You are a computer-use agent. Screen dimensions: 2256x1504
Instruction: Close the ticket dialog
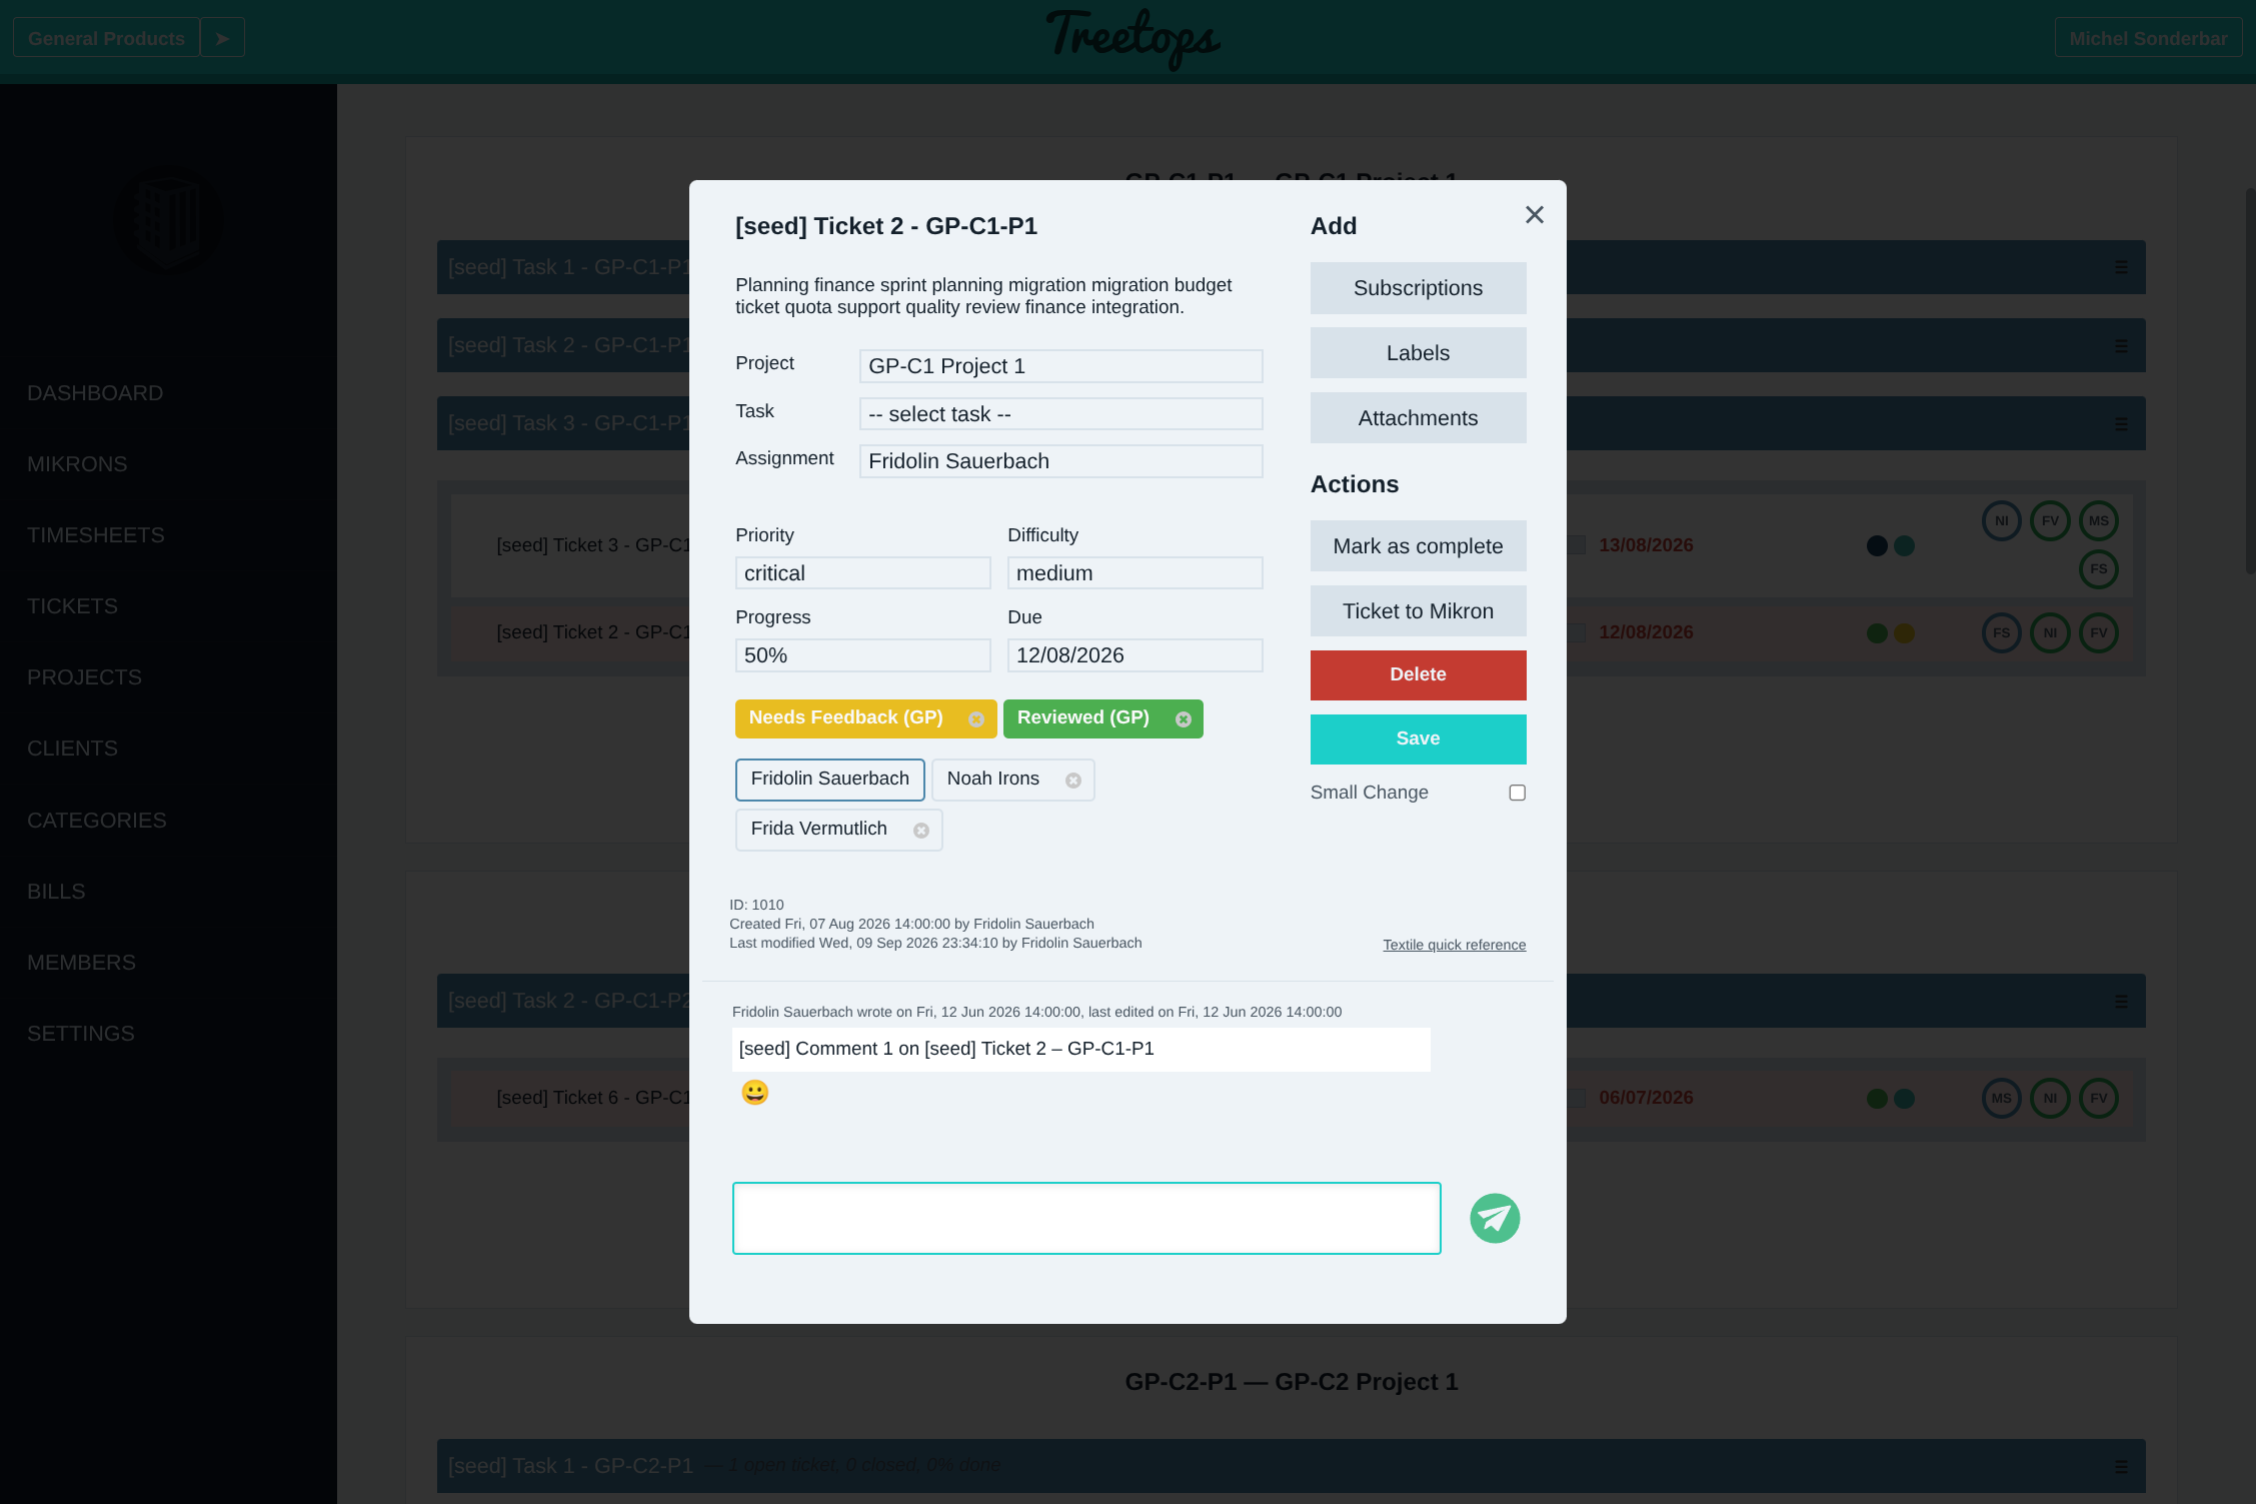tap(1534, 215)
